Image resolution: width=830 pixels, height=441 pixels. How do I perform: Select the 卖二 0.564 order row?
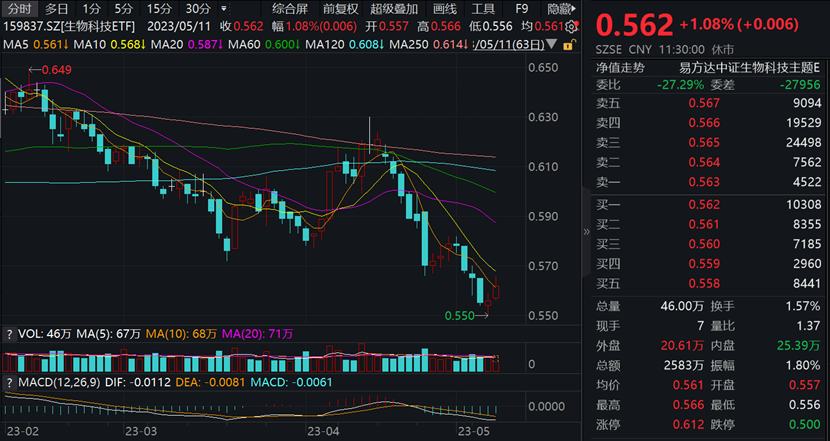708,162
